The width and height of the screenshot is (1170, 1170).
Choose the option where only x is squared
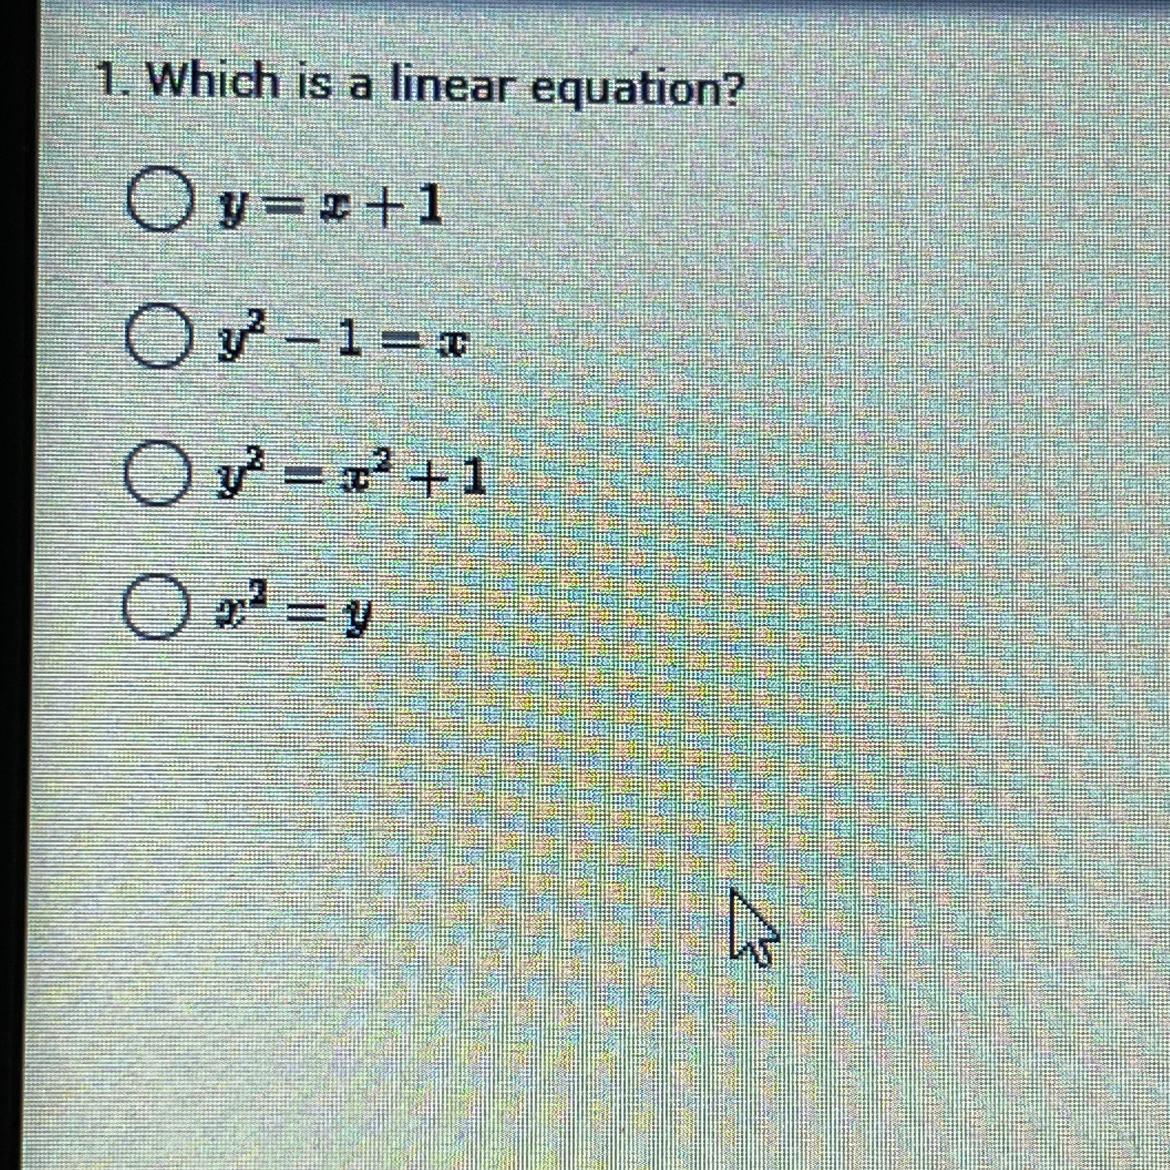coord(154,607)
